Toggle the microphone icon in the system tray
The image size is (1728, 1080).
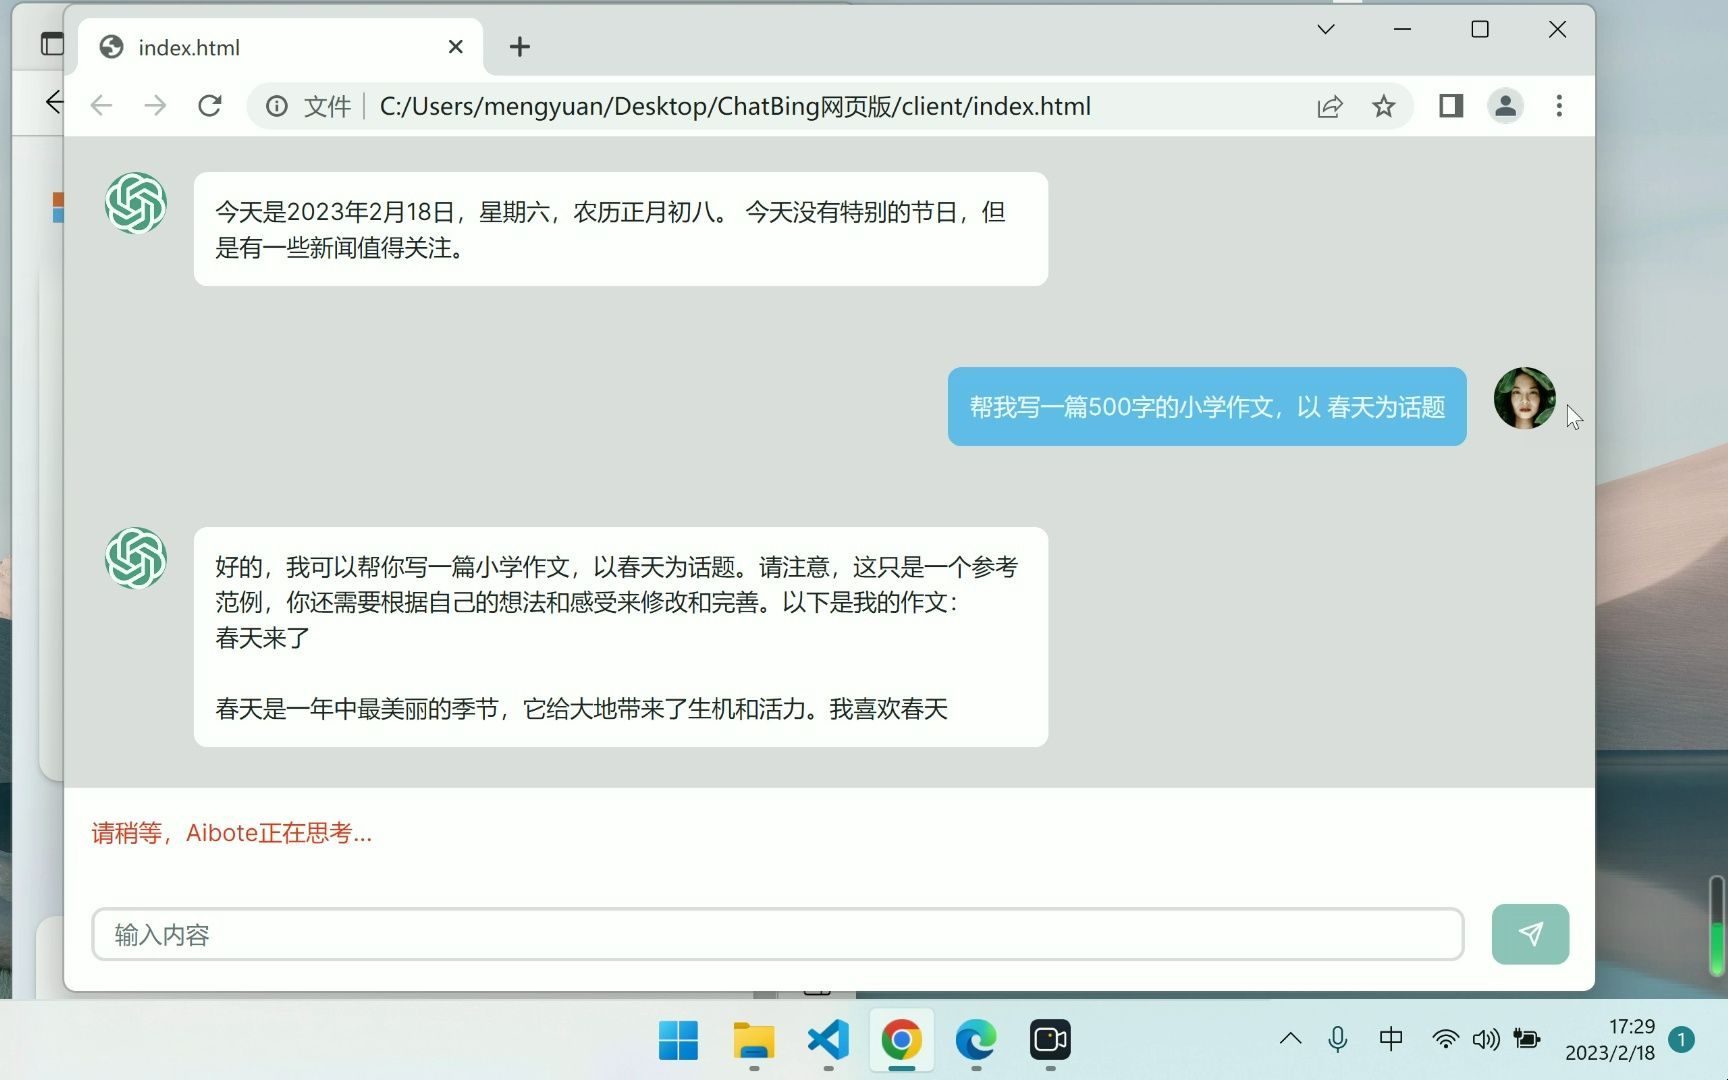coord(1337,1039)
